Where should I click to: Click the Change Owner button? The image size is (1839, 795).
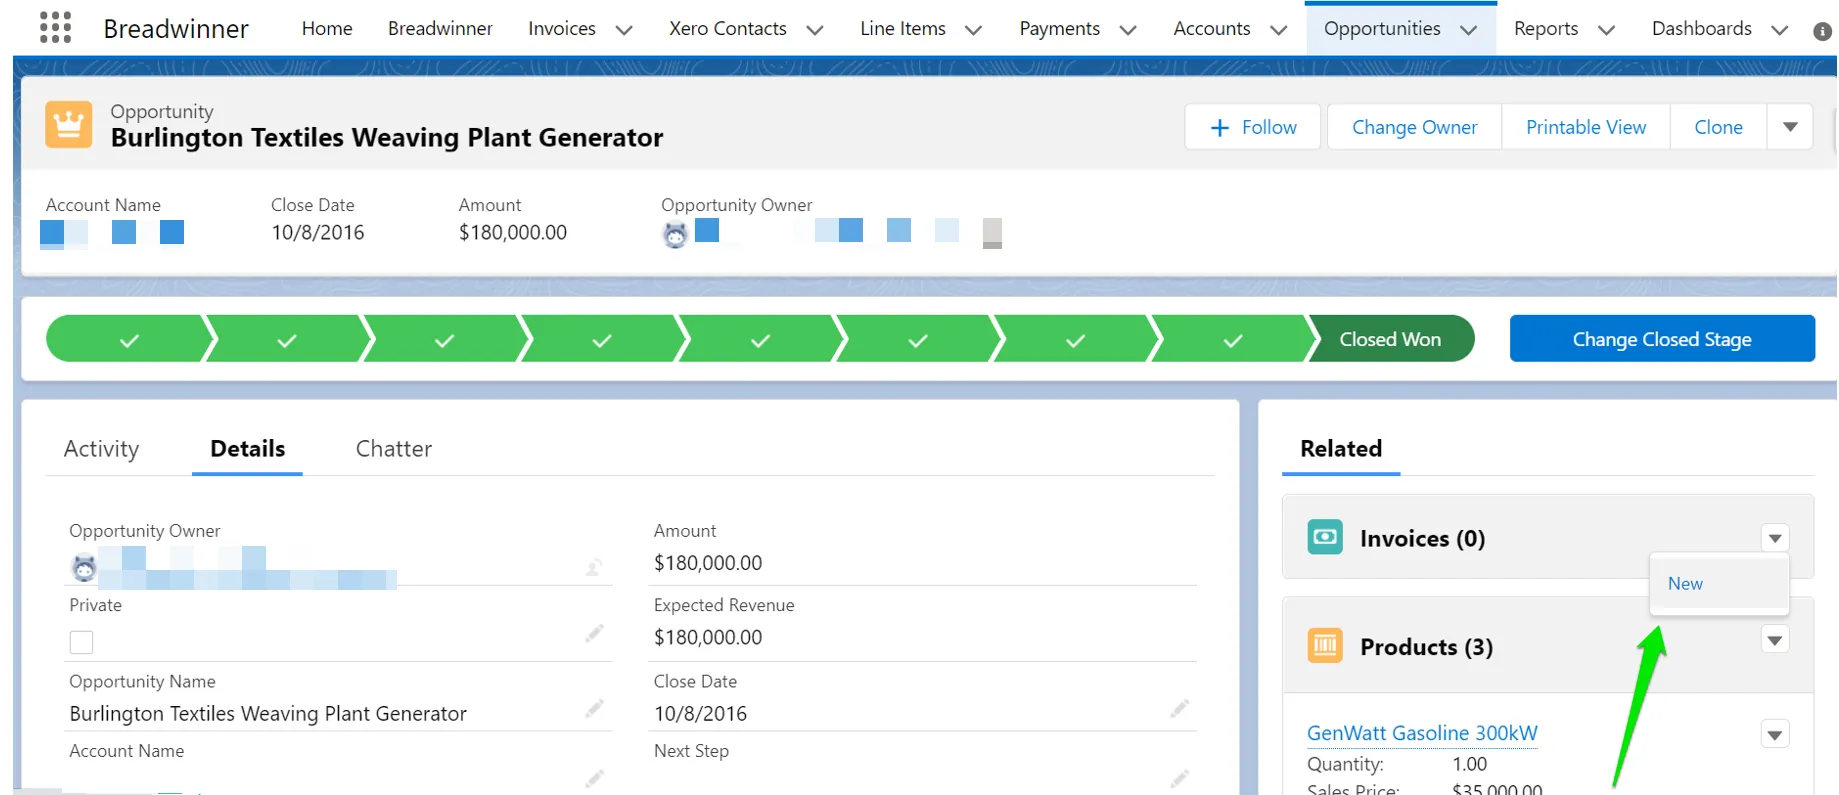pyautogui.click(x=1414, y=127)
